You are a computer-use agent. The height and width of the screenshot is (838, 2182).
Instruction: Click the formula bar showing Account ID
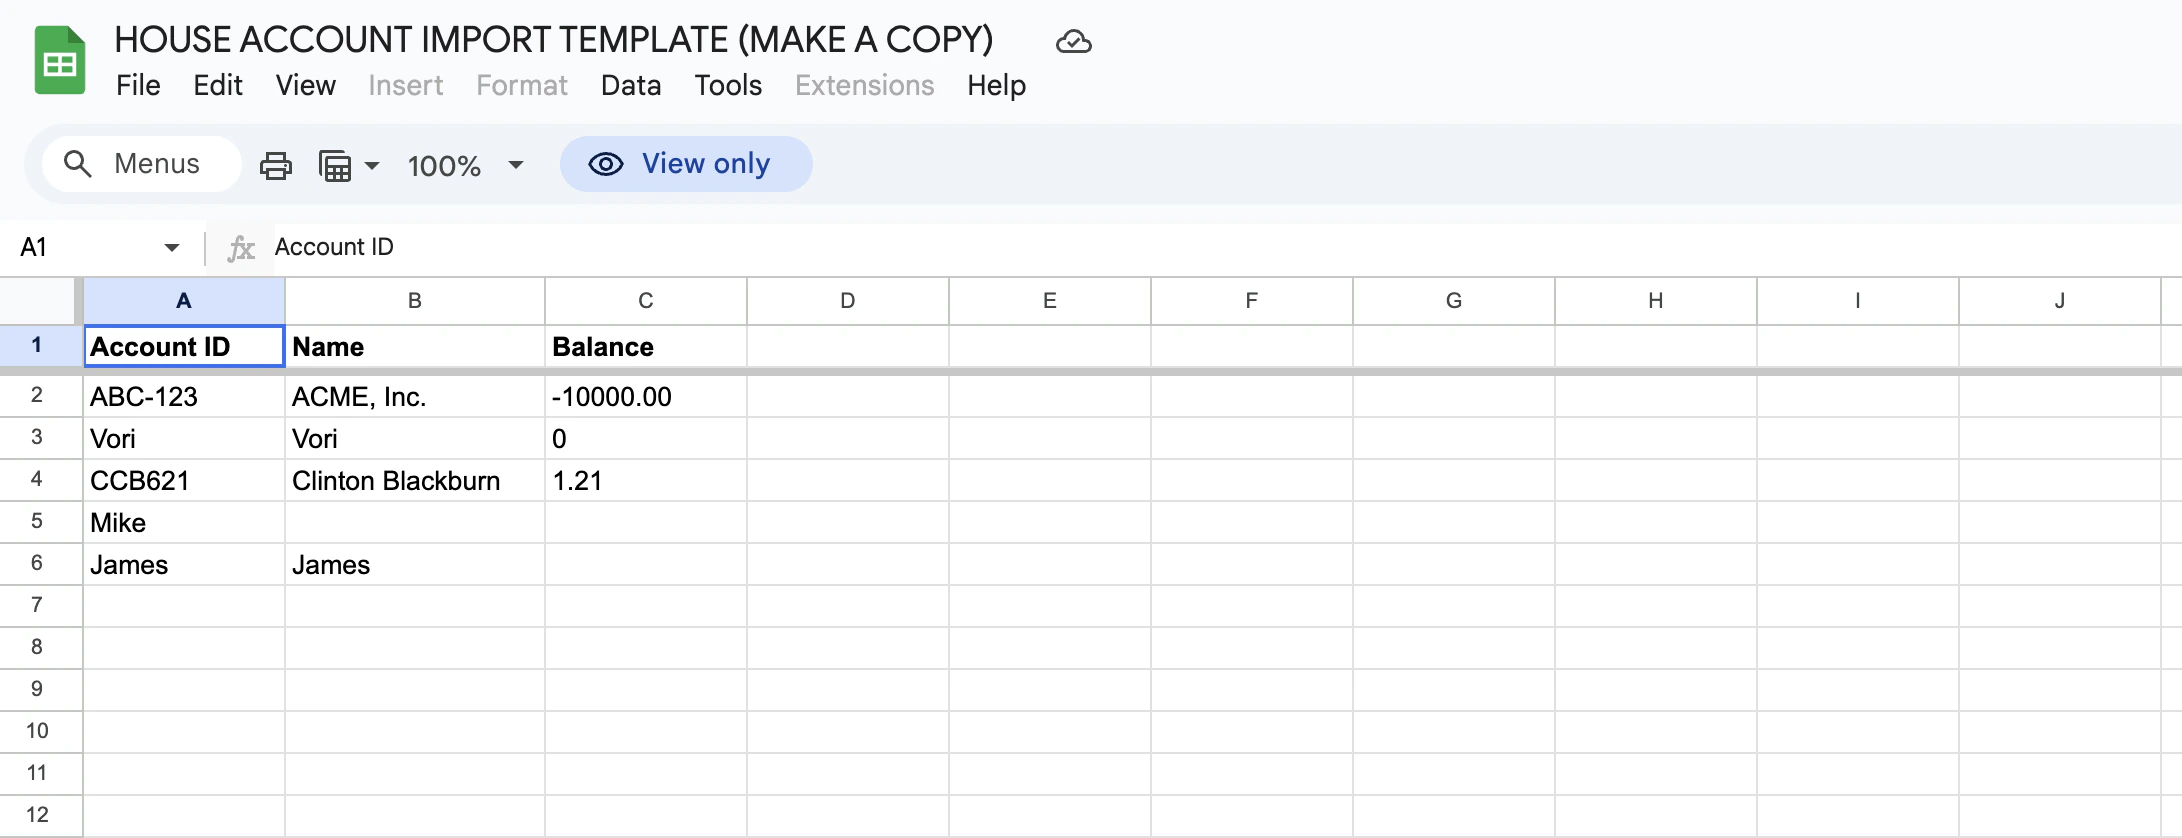click(x=700, y=248)
